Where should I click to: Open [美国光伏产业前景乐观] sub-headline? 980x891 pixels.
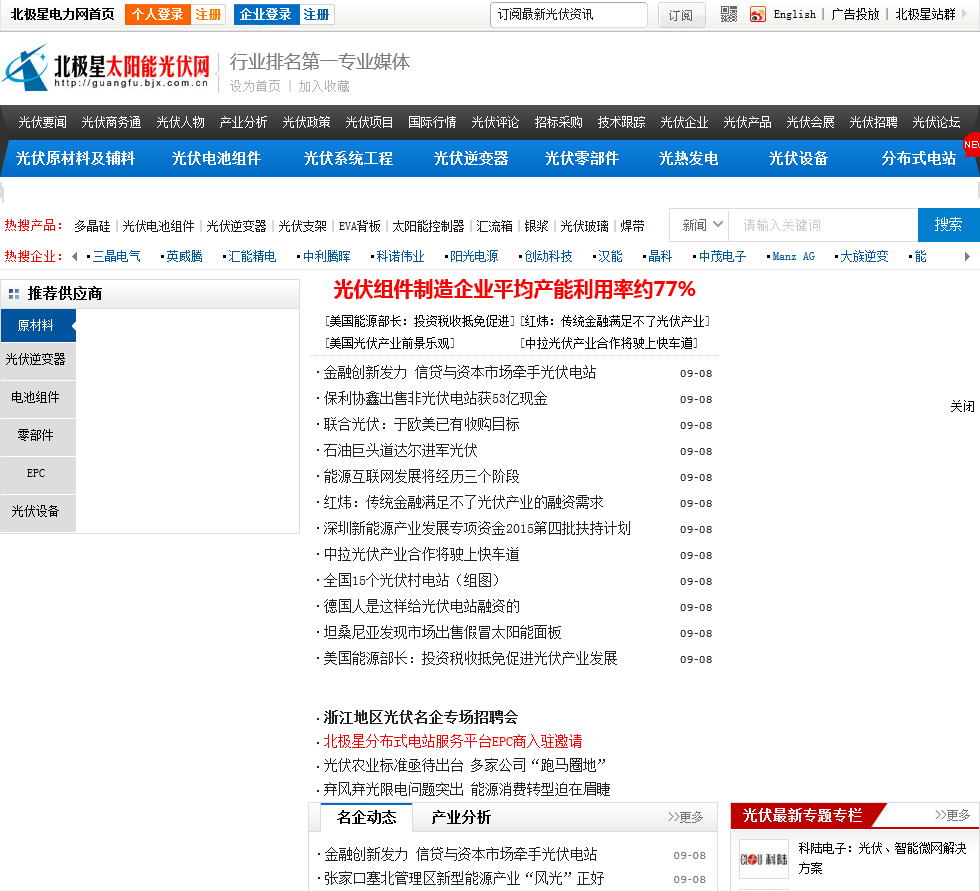pyautogui.click(x=389, y=344)
